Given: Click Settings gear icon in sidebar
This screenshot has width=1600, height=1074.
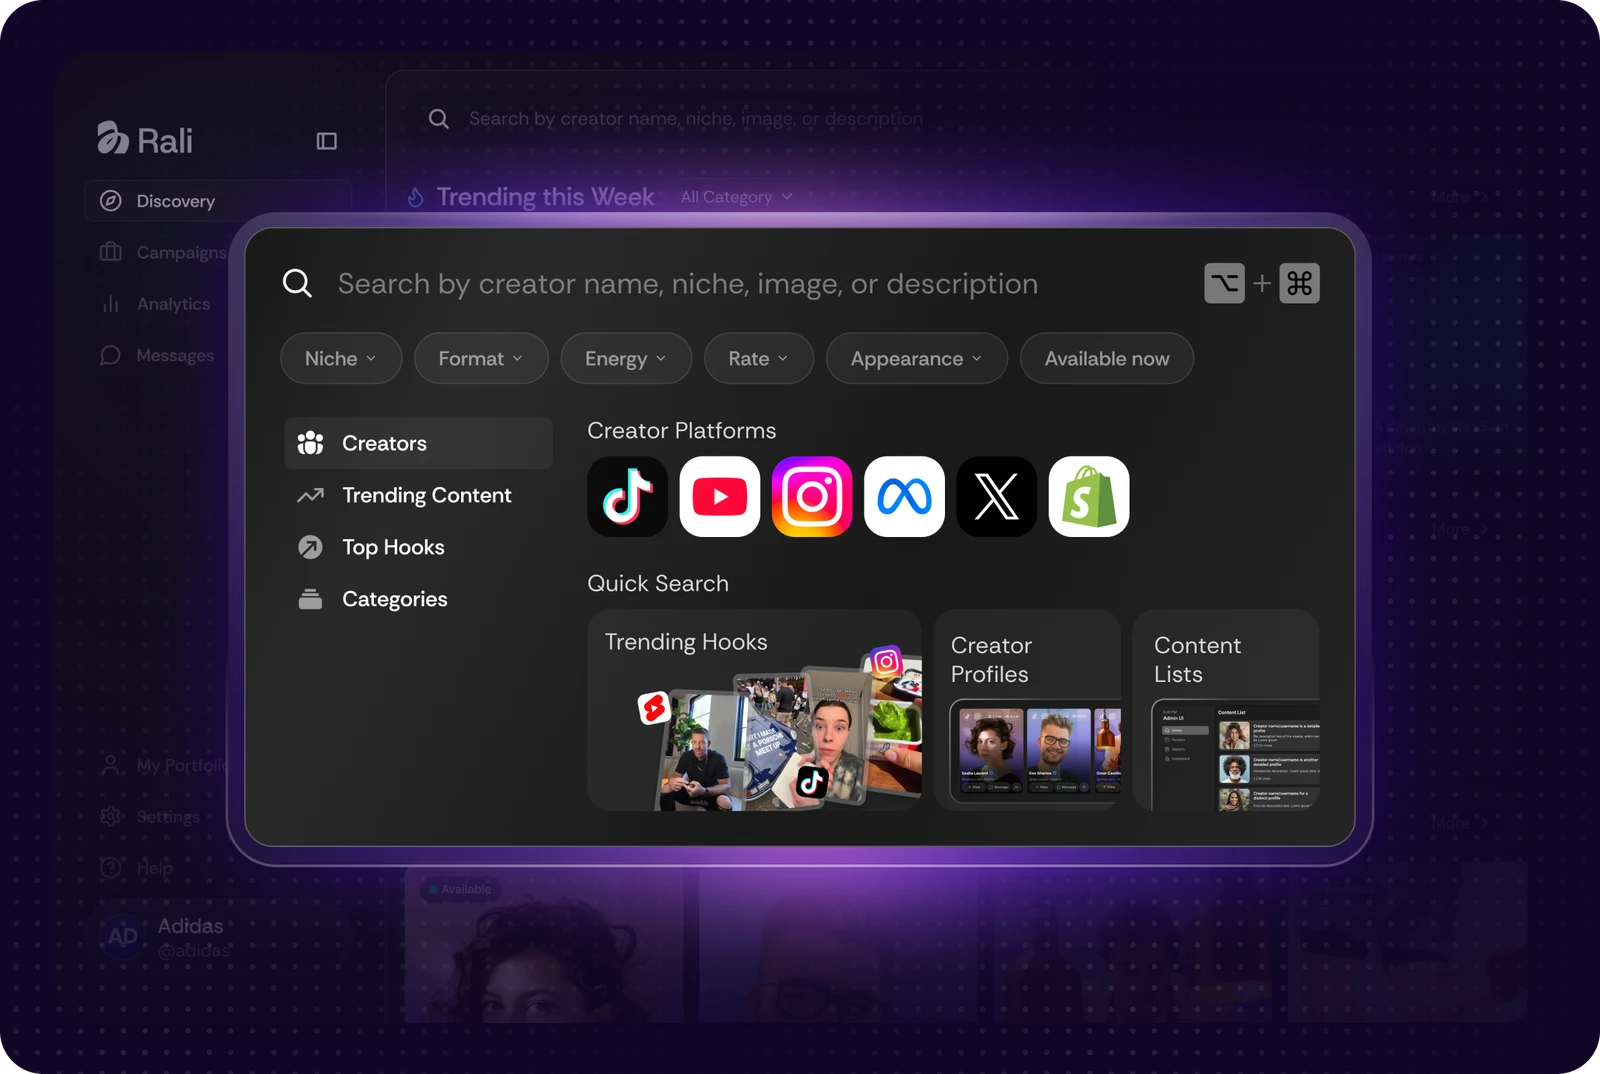Looking at the screenshot, I should (x=111, y=817).
